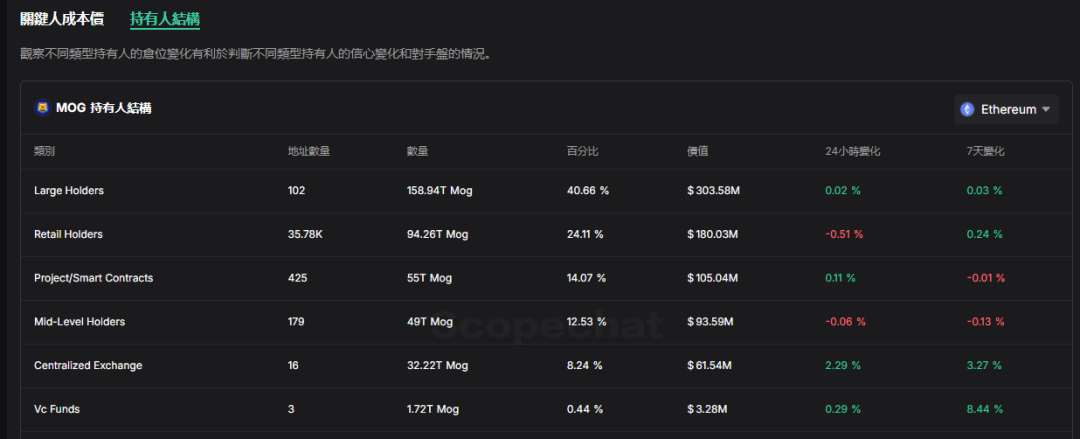The height and width of the screenshot is (439, 1080).
Task: Click the Ethereum dropdown arrow
Action: click(x=1046, y=109)
